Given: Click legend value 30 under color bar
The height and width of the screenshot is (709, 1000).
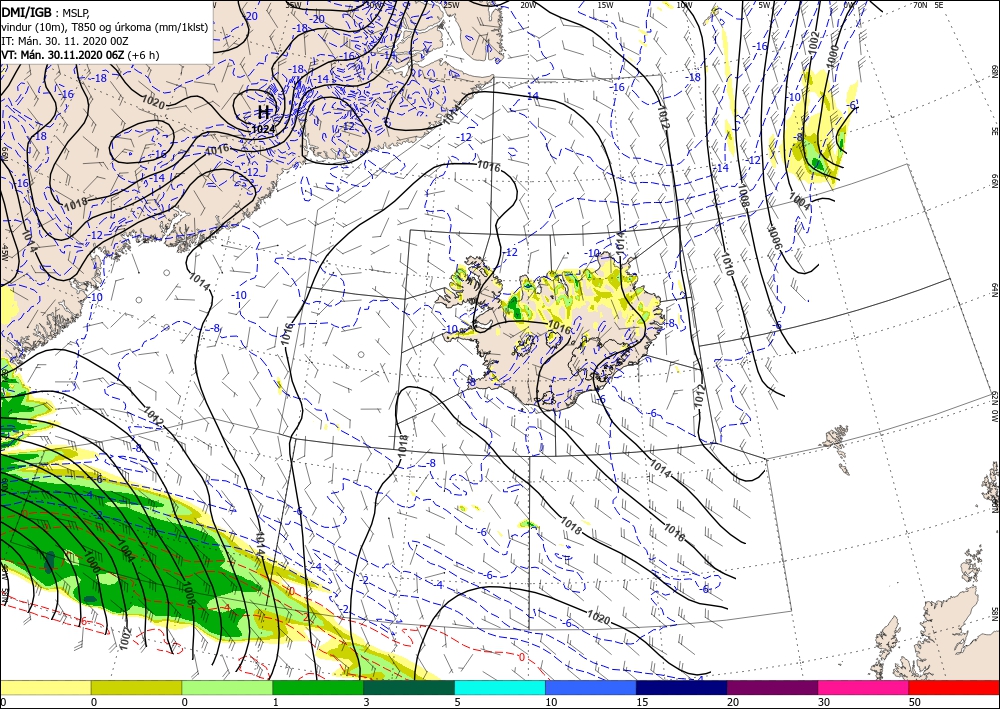Looking at the screenshot, I should [824, 702].
